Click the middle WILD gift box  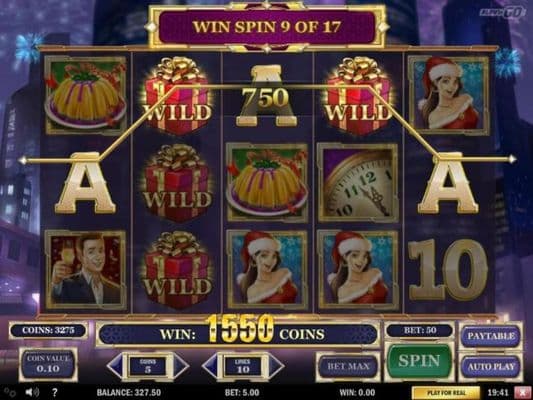[x=177, y=183]
